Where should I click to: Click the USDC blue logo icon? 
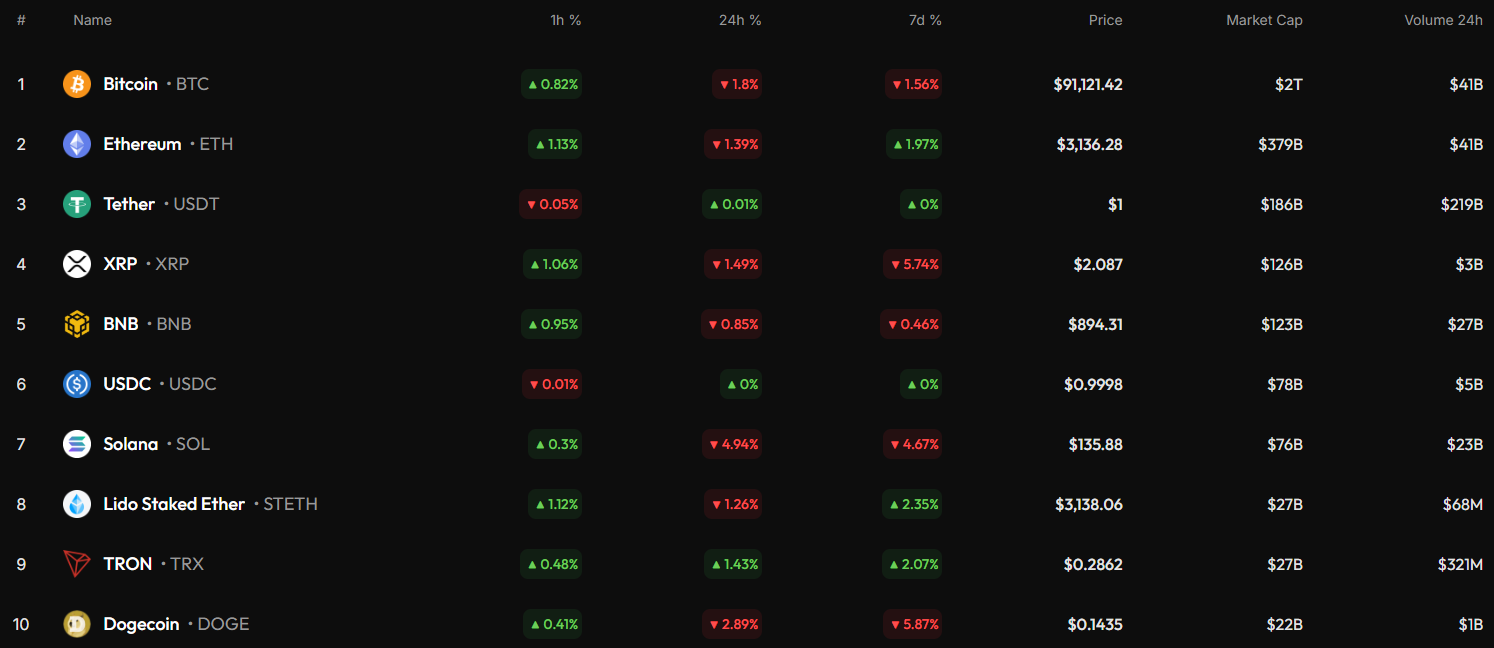coord(77,384)
